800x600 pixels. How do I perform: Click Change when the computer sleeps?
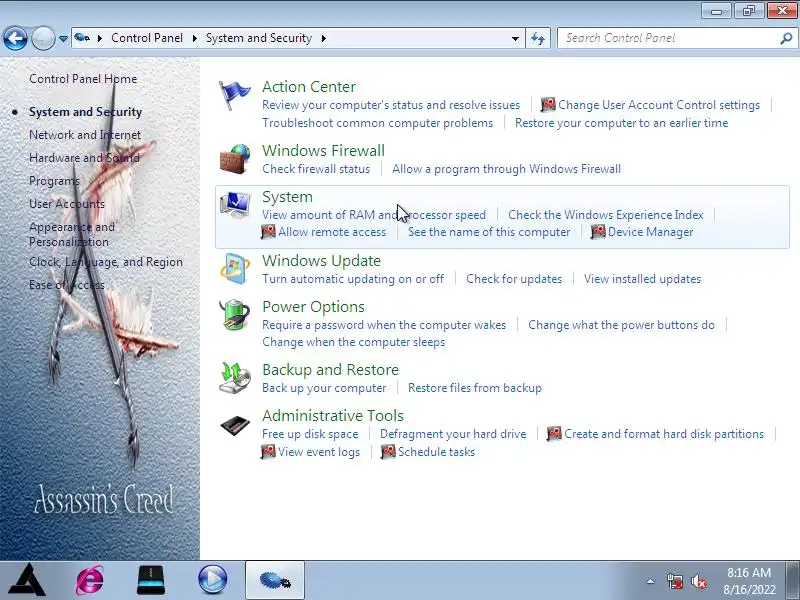pyautogui.click(x=354, y=342)
